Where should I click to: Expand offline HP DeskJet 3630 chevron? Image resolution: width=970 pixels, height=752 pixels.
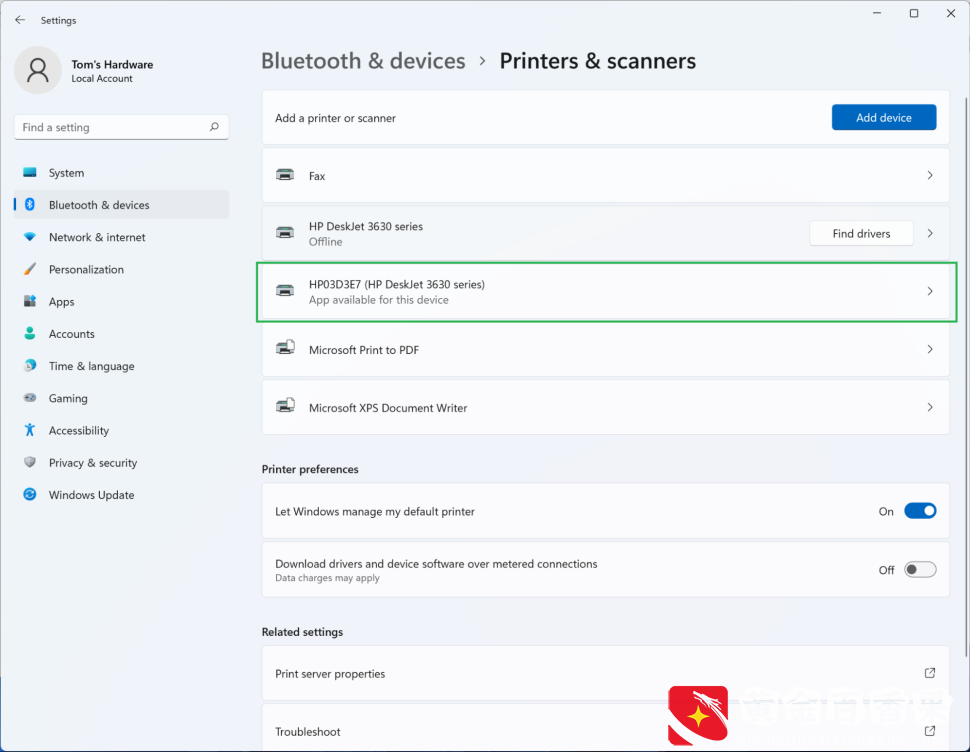click(930, 233)
